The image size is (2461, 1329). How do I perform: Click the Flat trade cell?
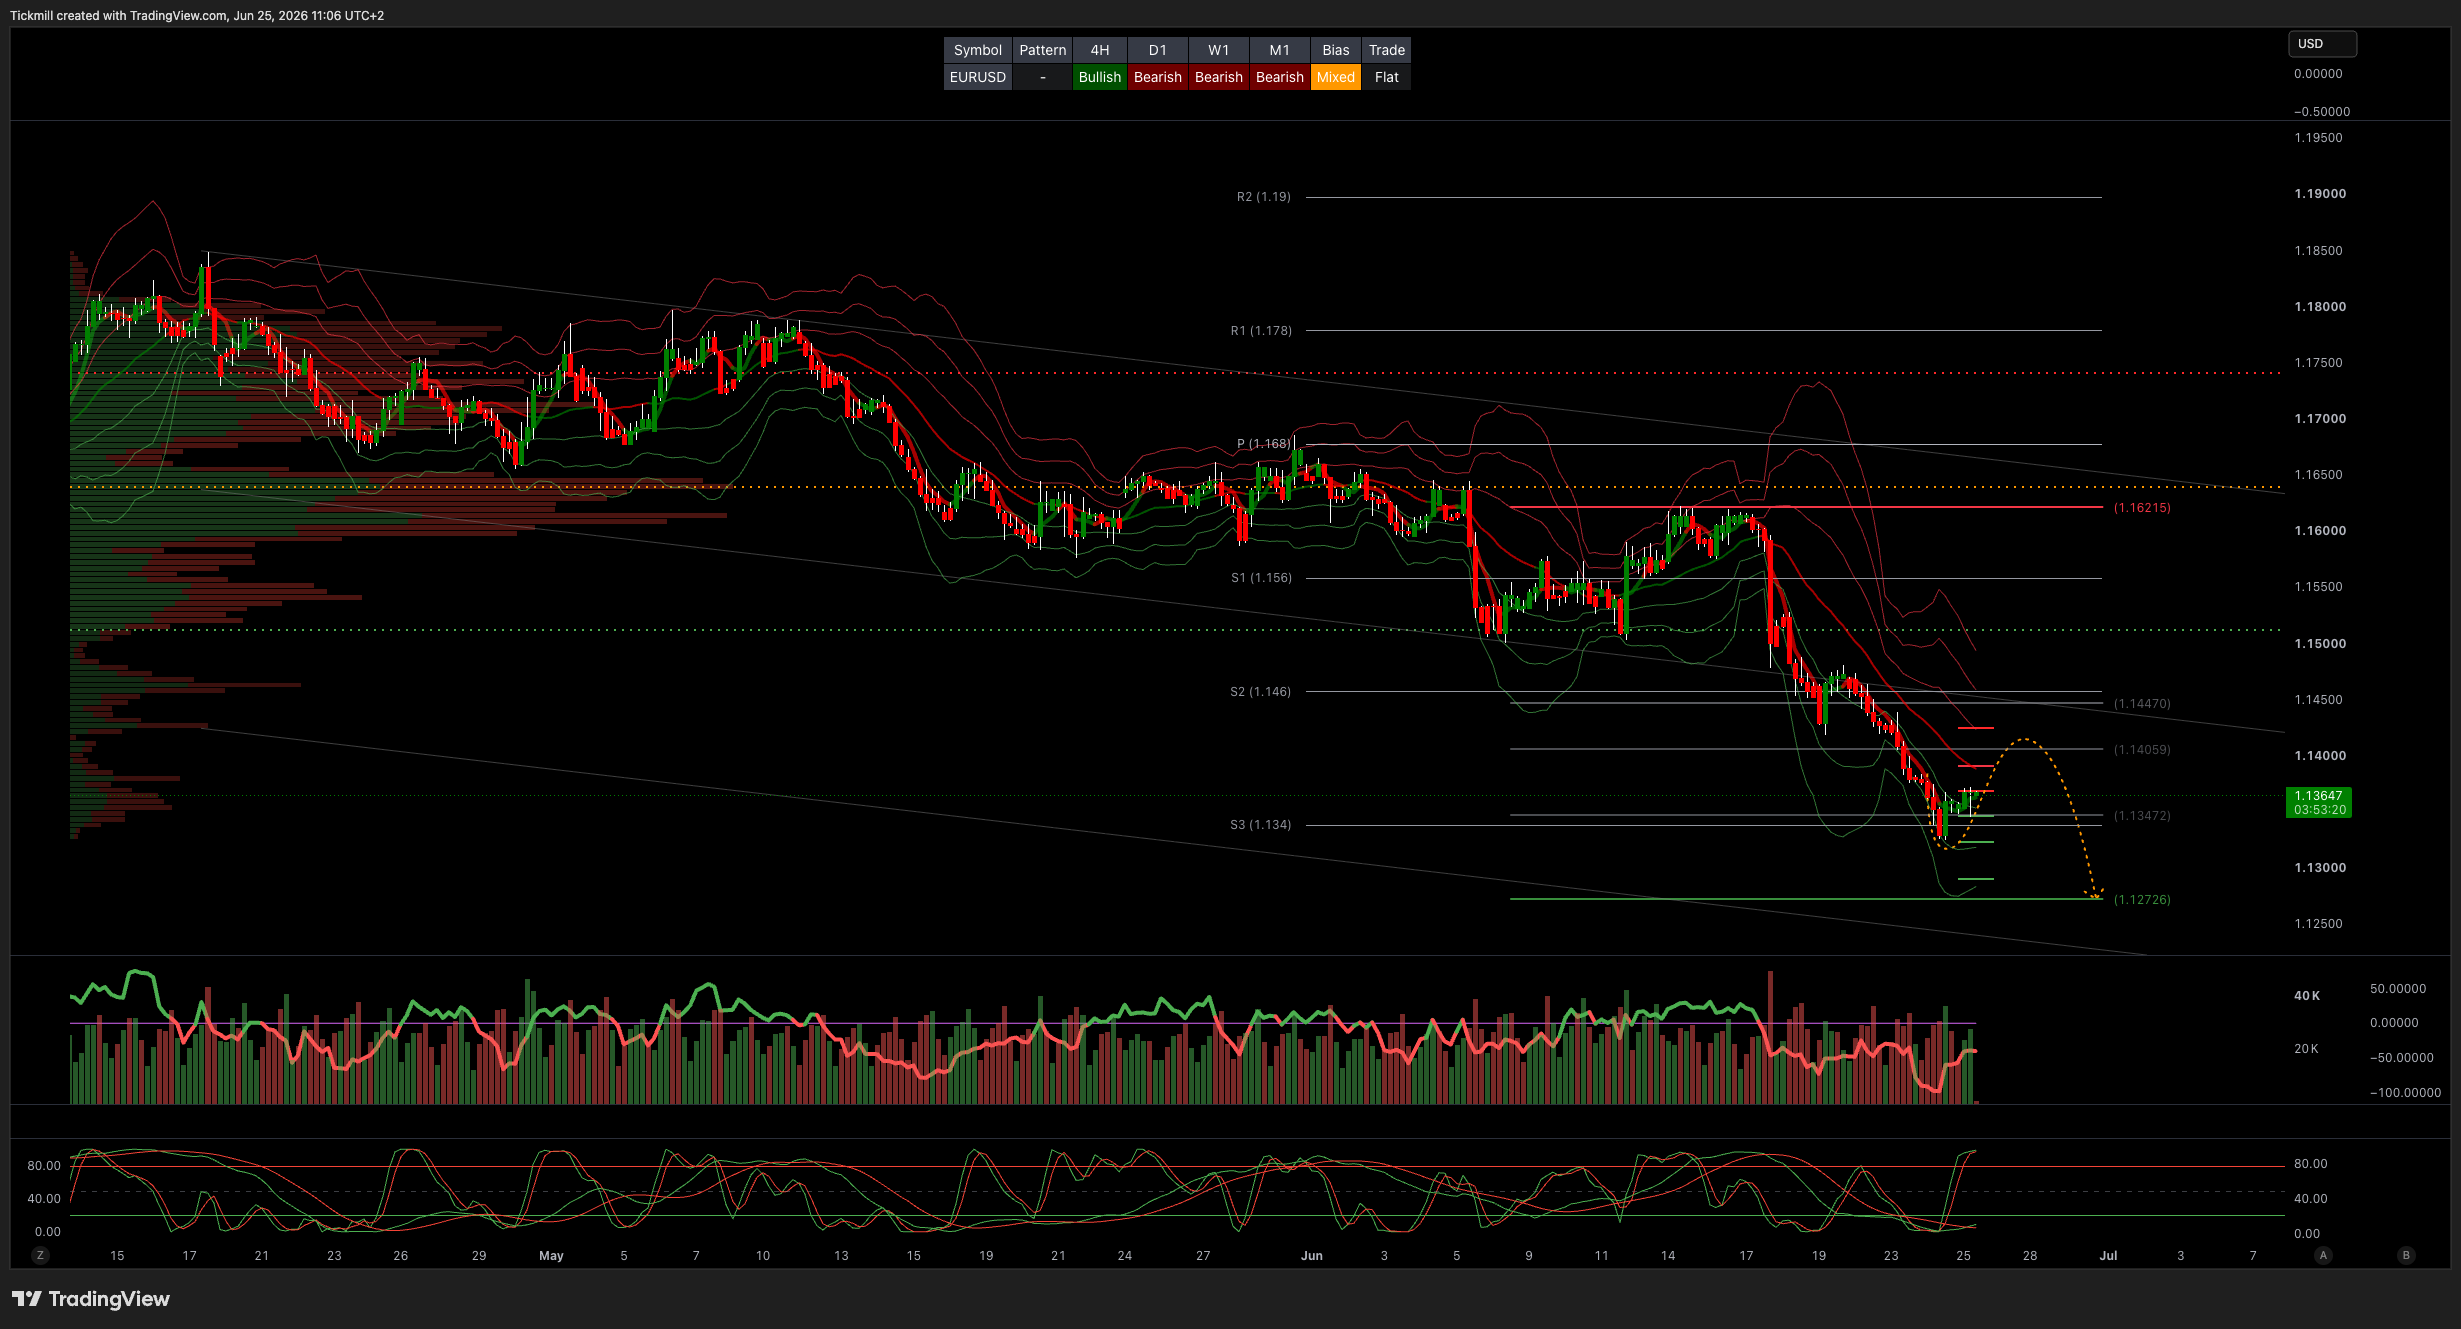(x=1387, y=77)
